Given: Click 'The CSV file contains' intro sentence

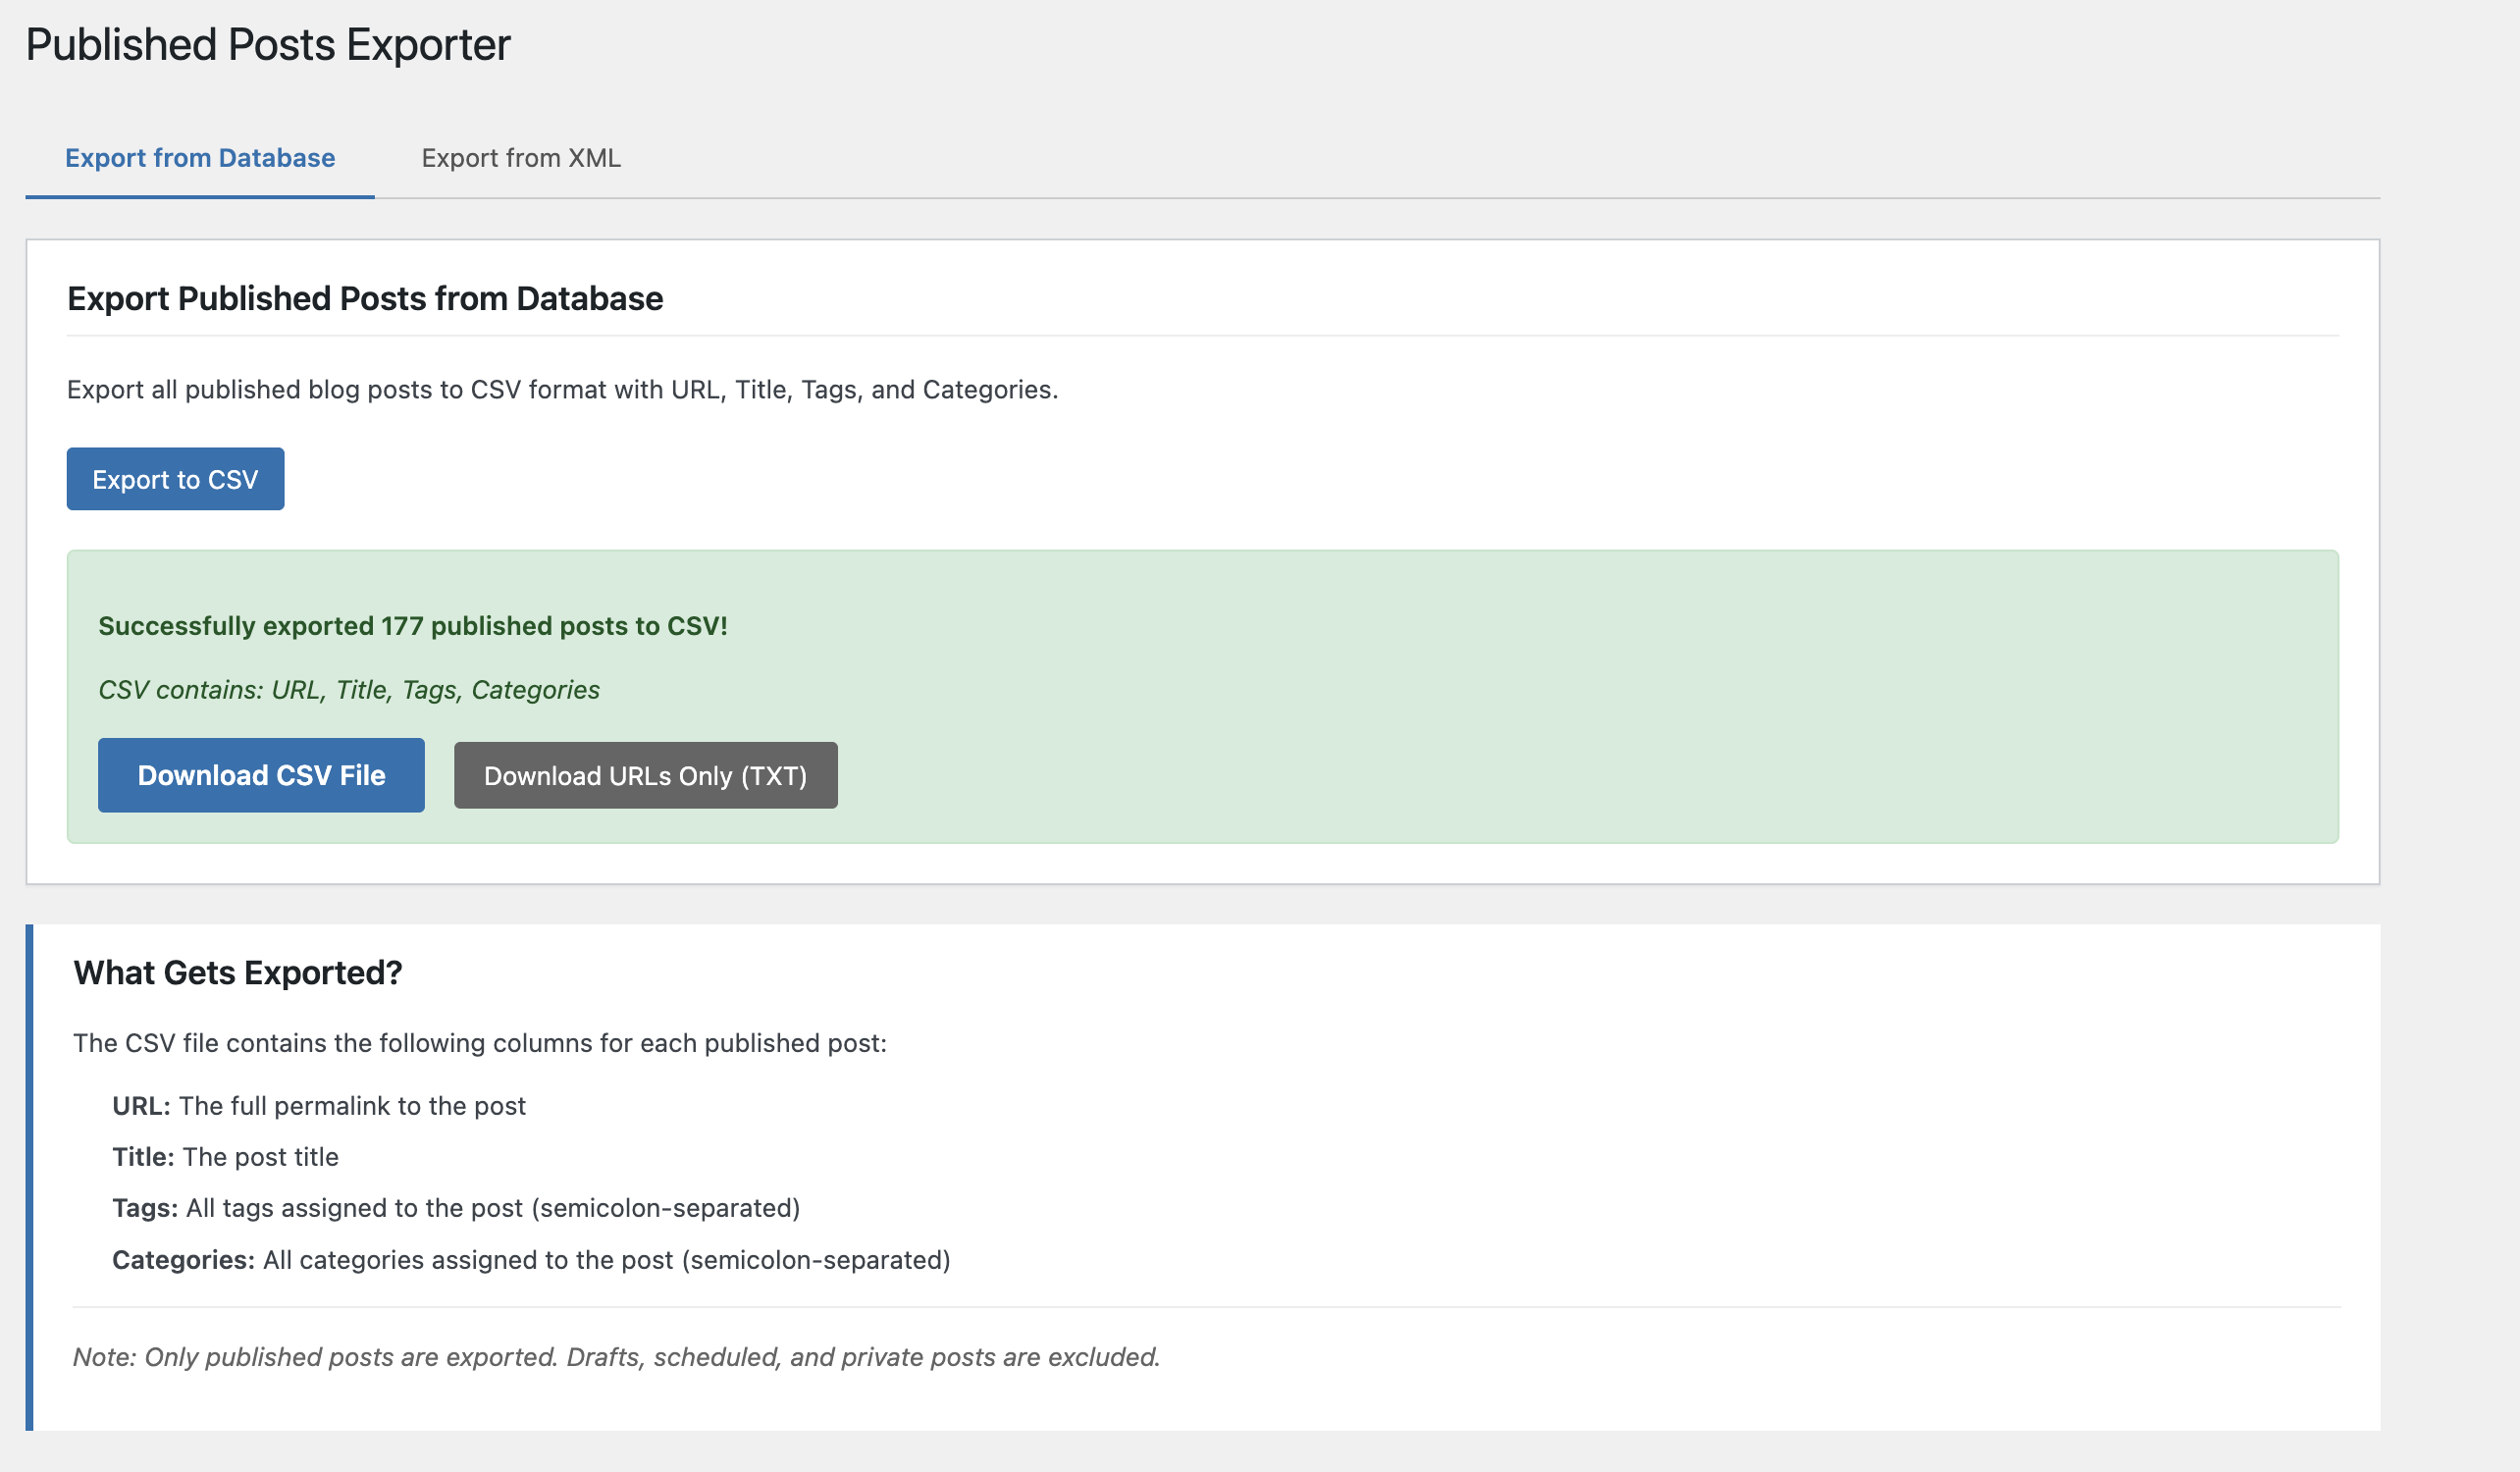Looking at the screenshot, I should coord(480,1043).
